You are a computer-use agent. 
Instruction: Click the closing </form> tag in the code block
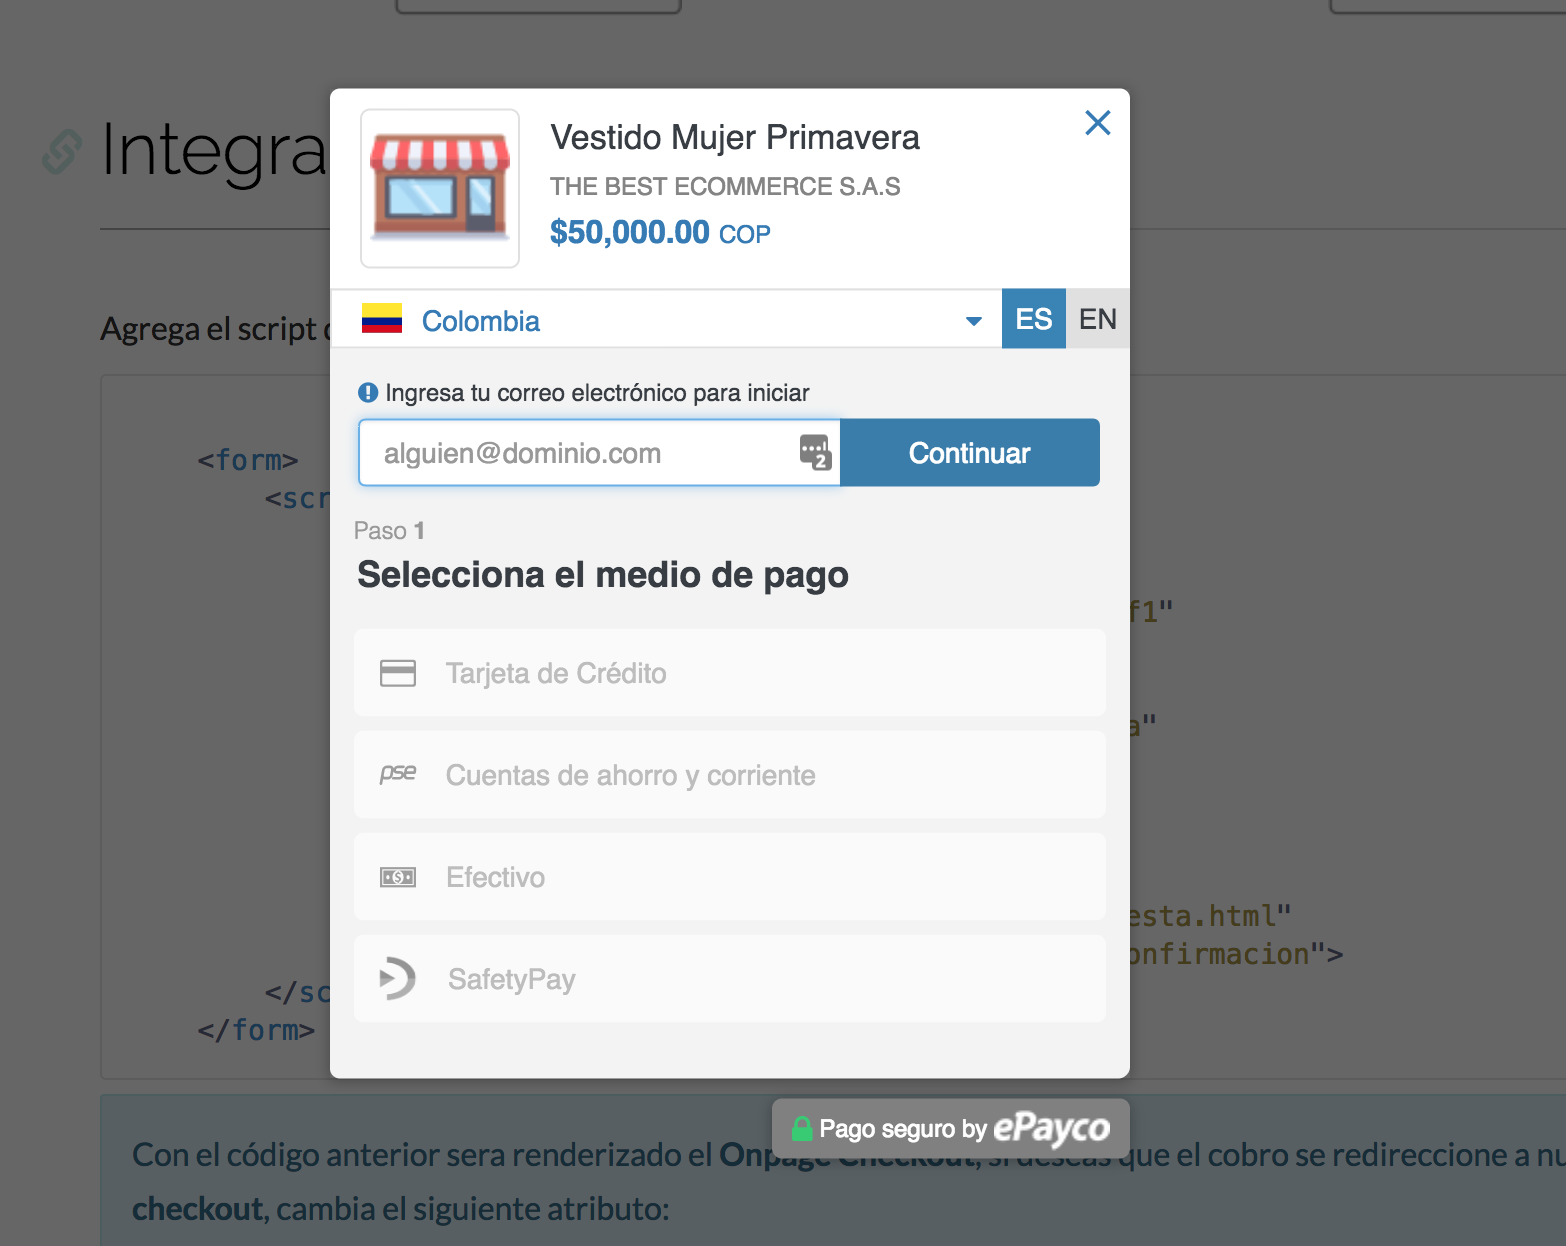pyautogui.click(x=256, y=1030)
